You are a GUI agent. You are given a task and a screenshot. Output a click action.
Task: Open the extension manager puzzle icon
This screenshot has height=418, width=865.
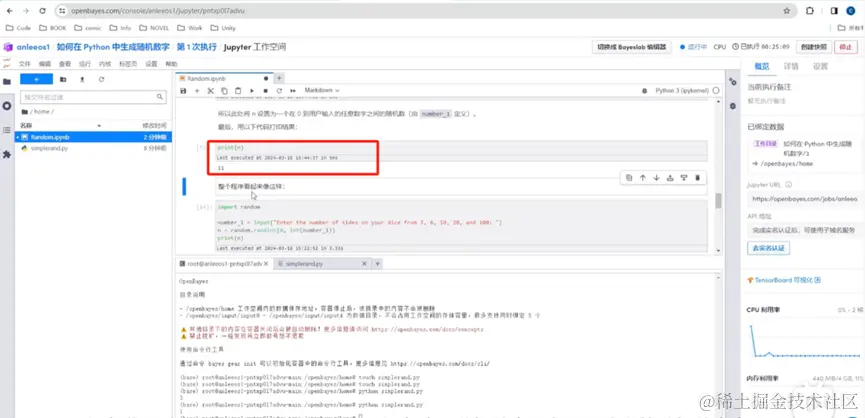[x=7, y=154]
